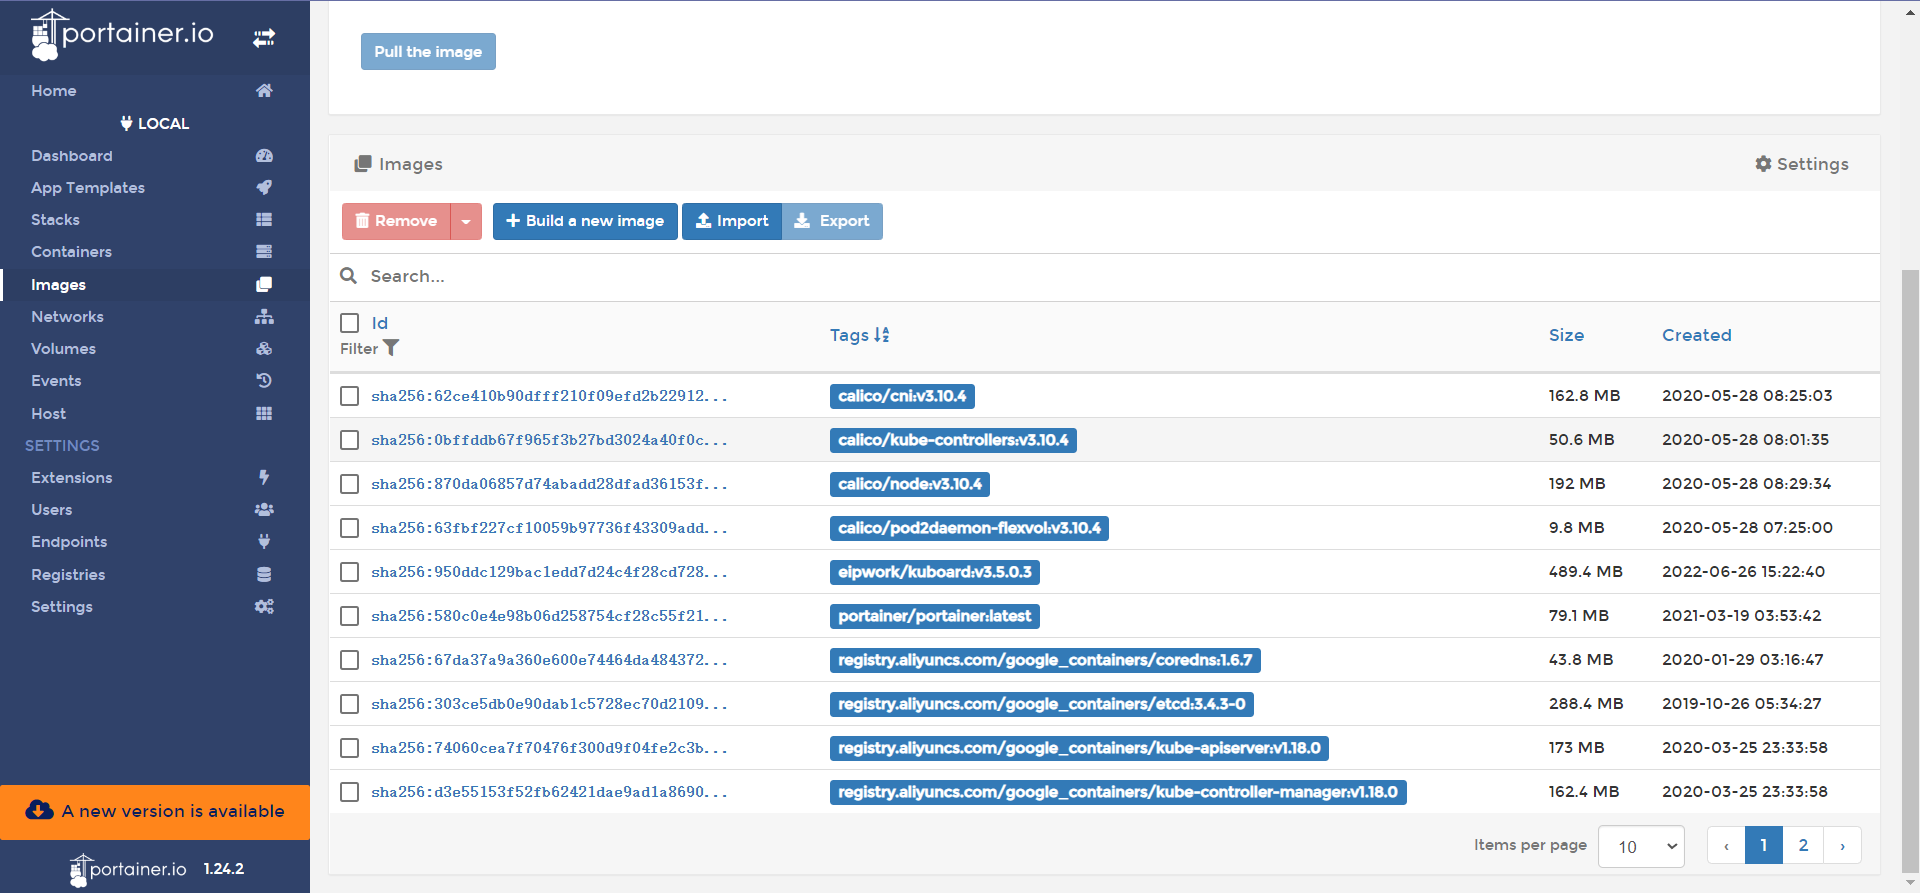Image resolution: width=1920 pixels, height=893 pixels.
Task: Click the portainer.io logo at top
Action: pyautogui.click(x=123, y=35)
